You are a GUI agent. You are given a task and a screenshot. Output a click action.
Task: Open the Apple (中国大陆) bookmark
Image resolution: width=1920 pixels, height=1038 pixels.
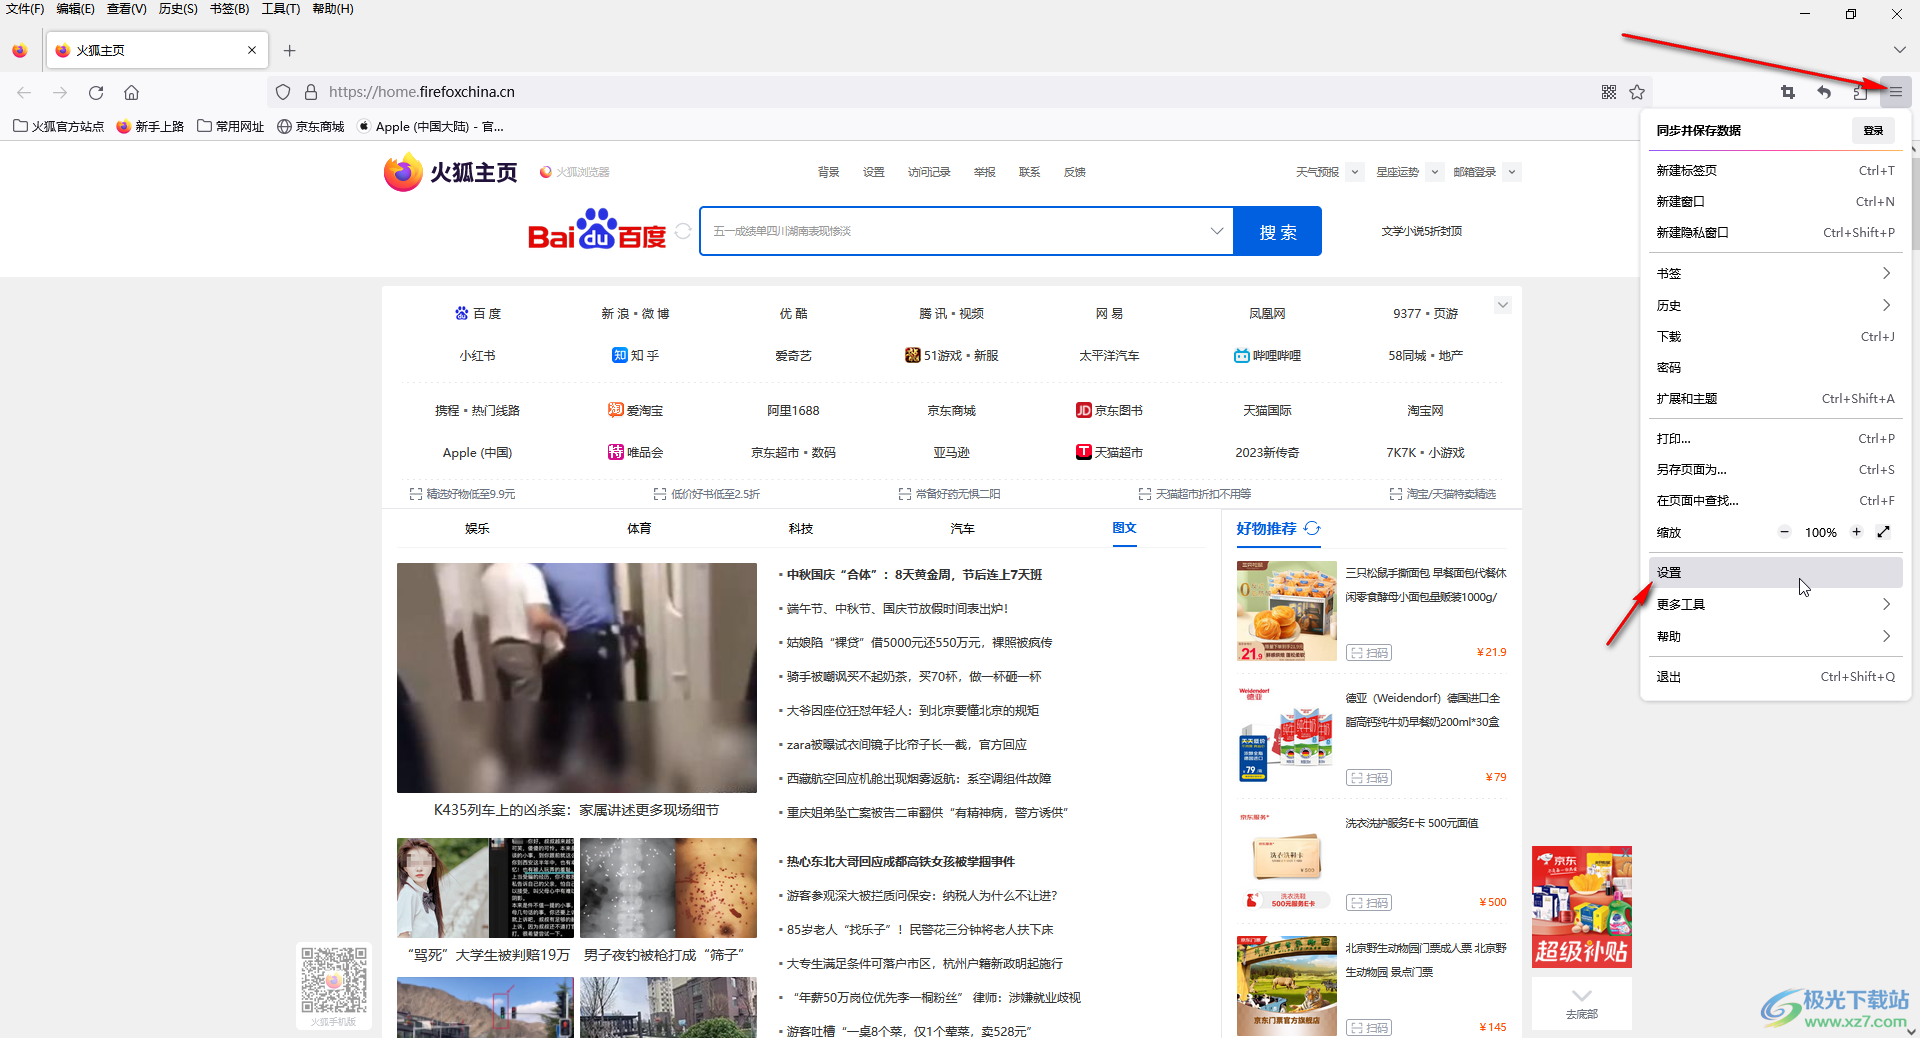(x=430, y=126)
